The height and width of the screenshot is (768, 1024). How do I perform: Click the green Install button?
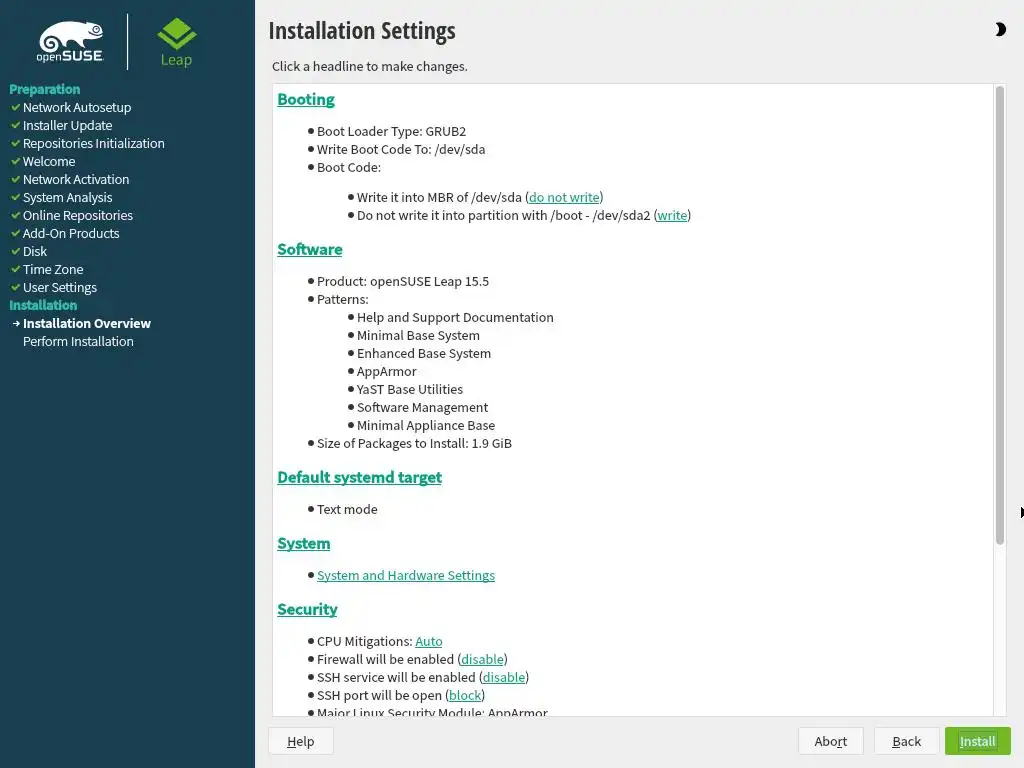(x=978, y=741)
